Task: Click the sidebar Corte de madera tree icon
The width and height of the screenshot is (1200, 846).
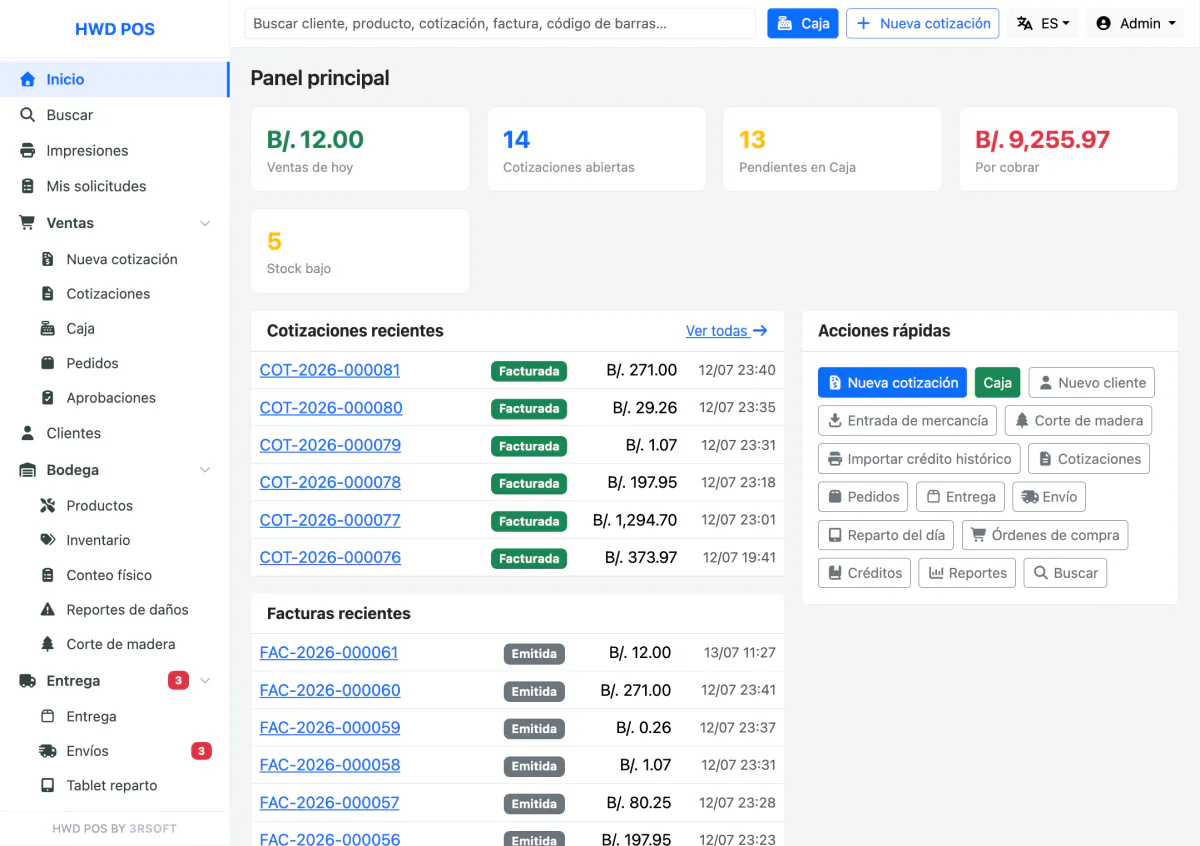Action: [48, 644]
